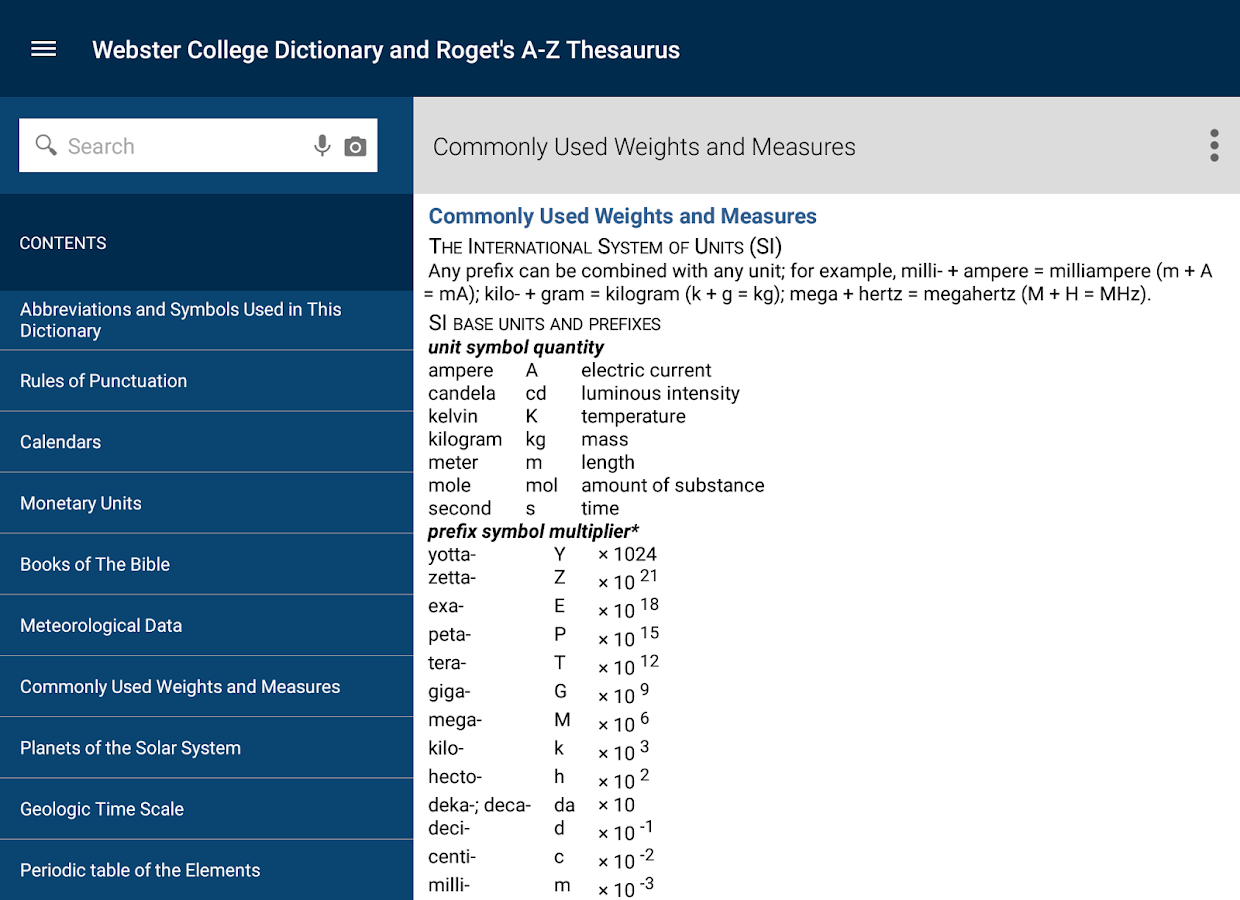Click the 'centi-' prefix entry
This screenshot has height=900, width=1240.
(x=452, y=857)
